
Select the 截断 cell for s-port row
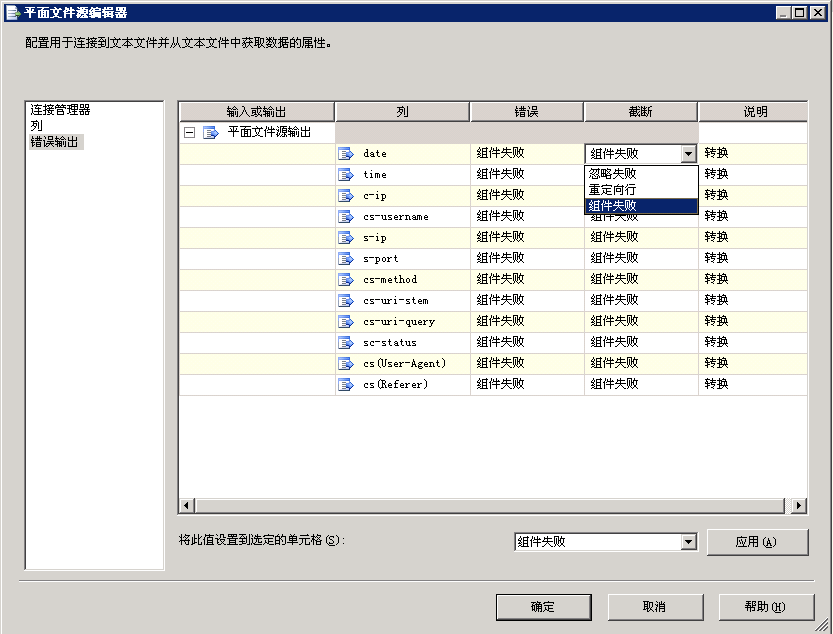[641, 259]
